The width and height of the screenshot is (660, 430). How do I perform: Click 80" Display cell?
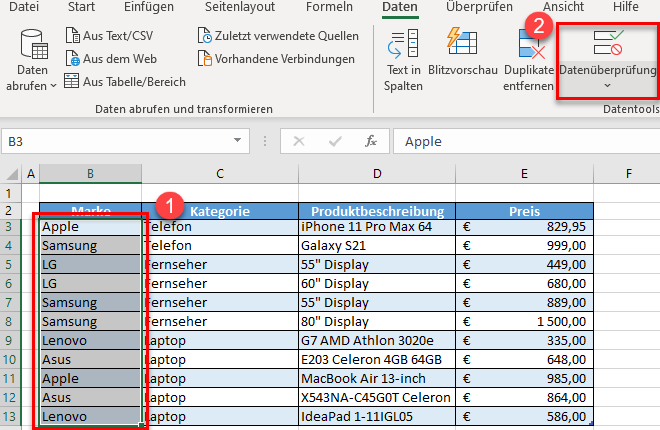tap(377, 321)
